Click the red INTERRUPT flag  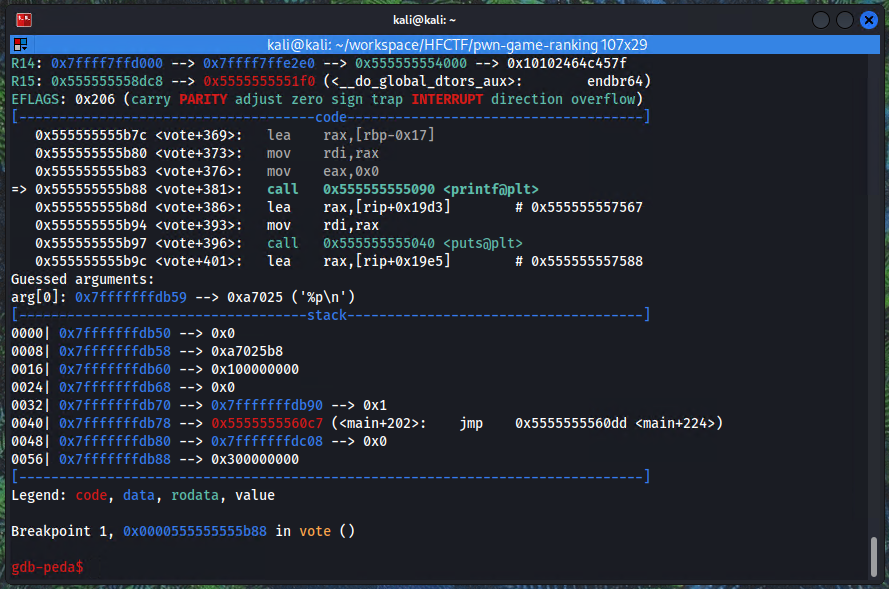pos(447,100)
